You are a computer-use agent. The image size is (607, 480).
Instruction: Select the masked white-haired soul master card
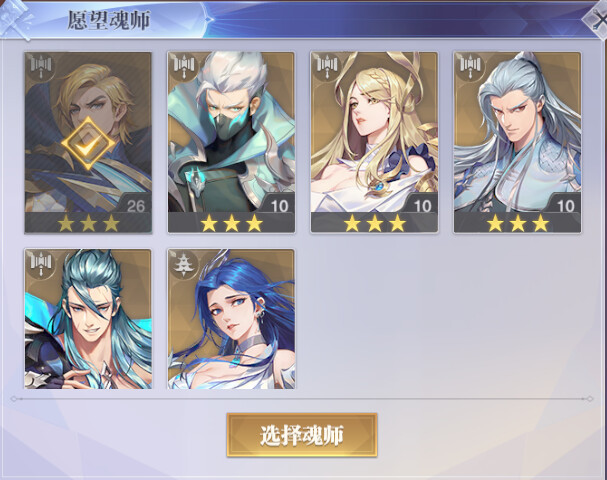[231, 142]
